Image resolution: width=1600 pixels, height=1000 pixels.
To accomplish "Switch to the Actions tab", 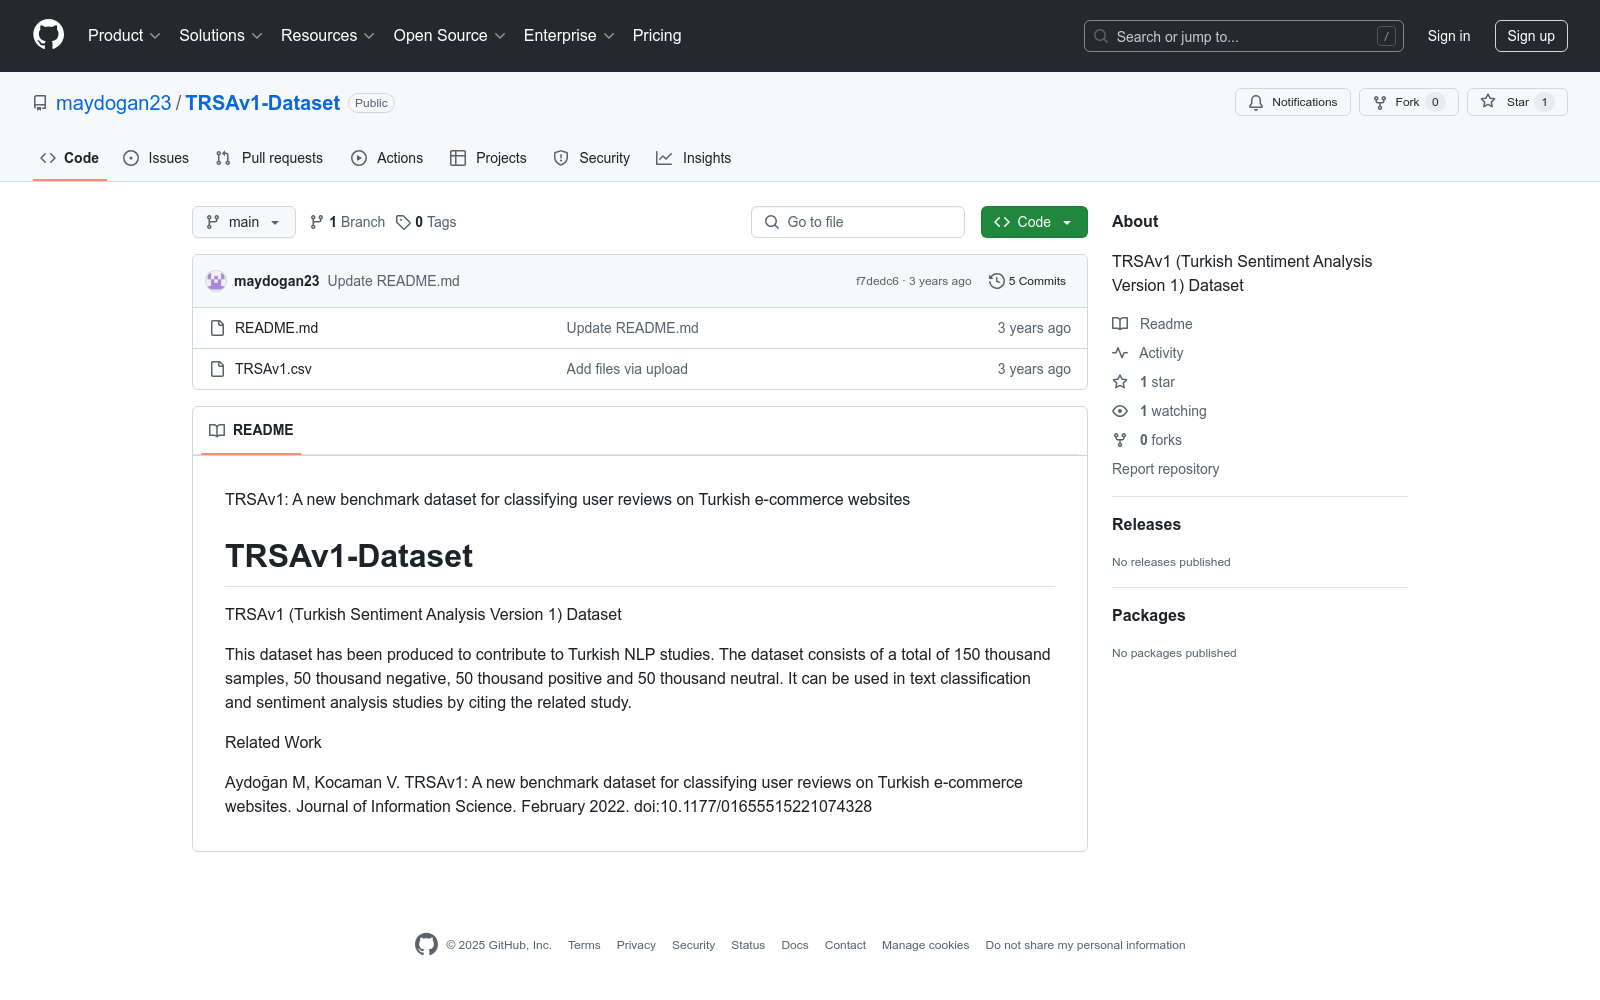I will (x=387, y=158).
